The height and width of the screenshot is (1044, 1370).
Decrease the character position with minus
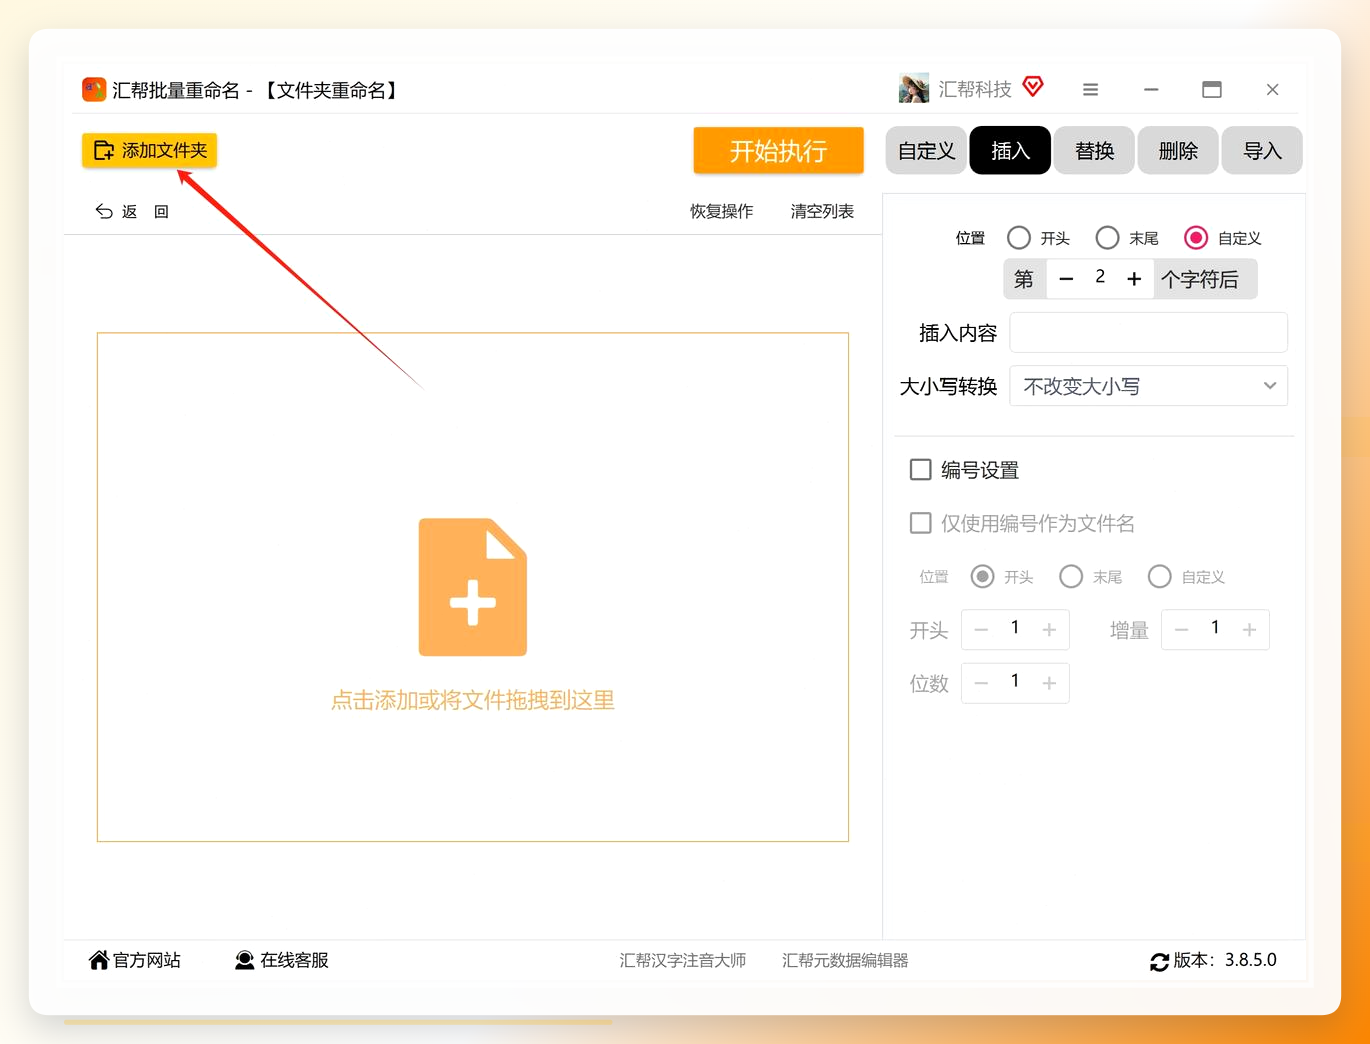tap(1066, 279)
